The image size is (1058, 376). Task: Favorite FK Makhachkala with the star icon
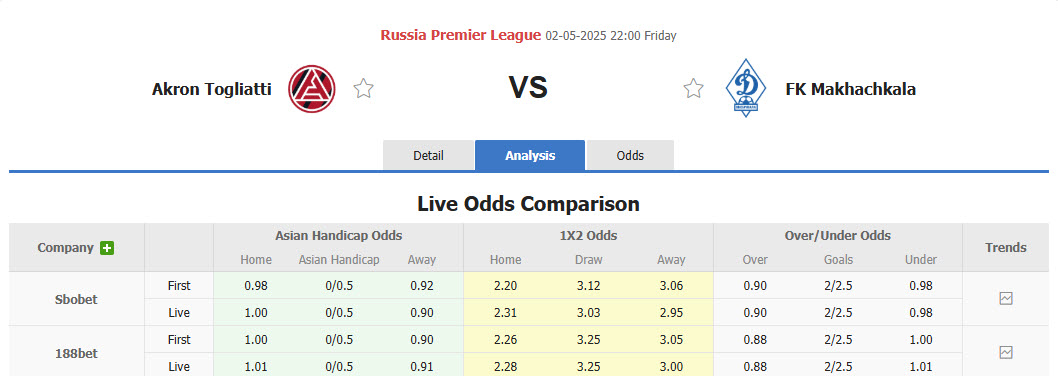coord(693,88)
